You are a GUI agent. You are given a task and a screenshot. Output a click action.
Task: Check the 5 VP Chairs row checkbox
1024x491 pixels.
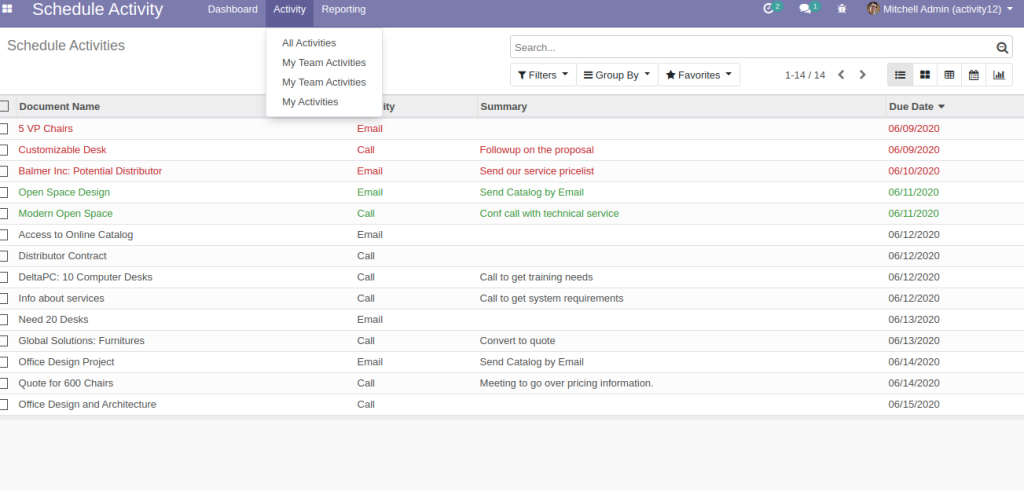coord(4,129)
